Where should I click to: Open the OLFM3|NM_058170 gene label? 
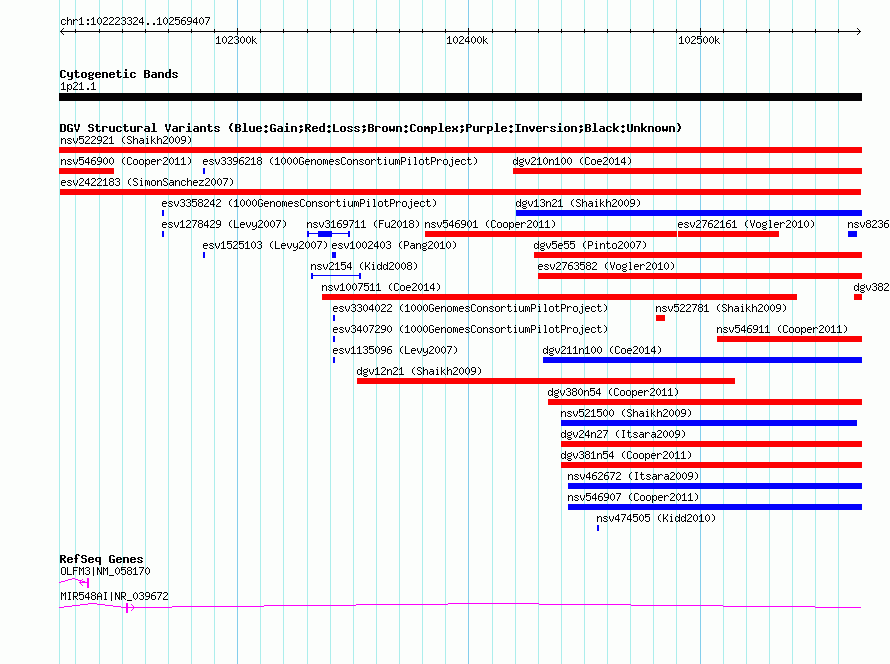pyautogui.click(x=105, y=571)
